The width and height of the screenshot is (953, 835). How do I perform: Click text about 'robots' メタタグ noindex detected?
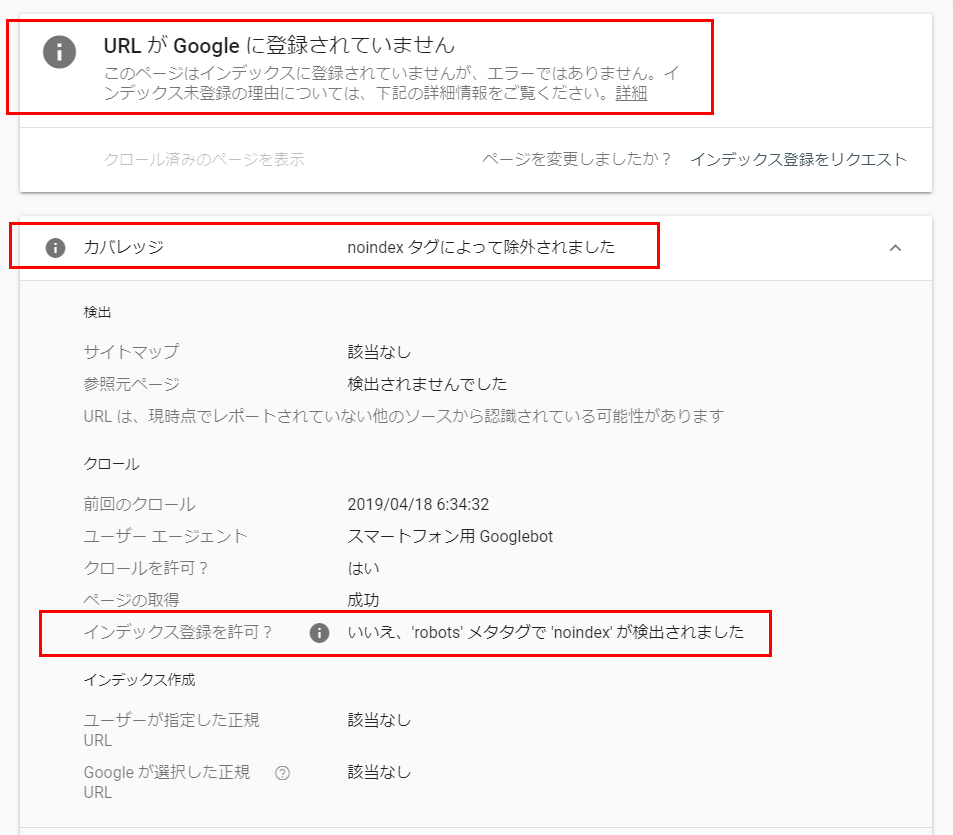pyautogui.click(x=545, y=633)
